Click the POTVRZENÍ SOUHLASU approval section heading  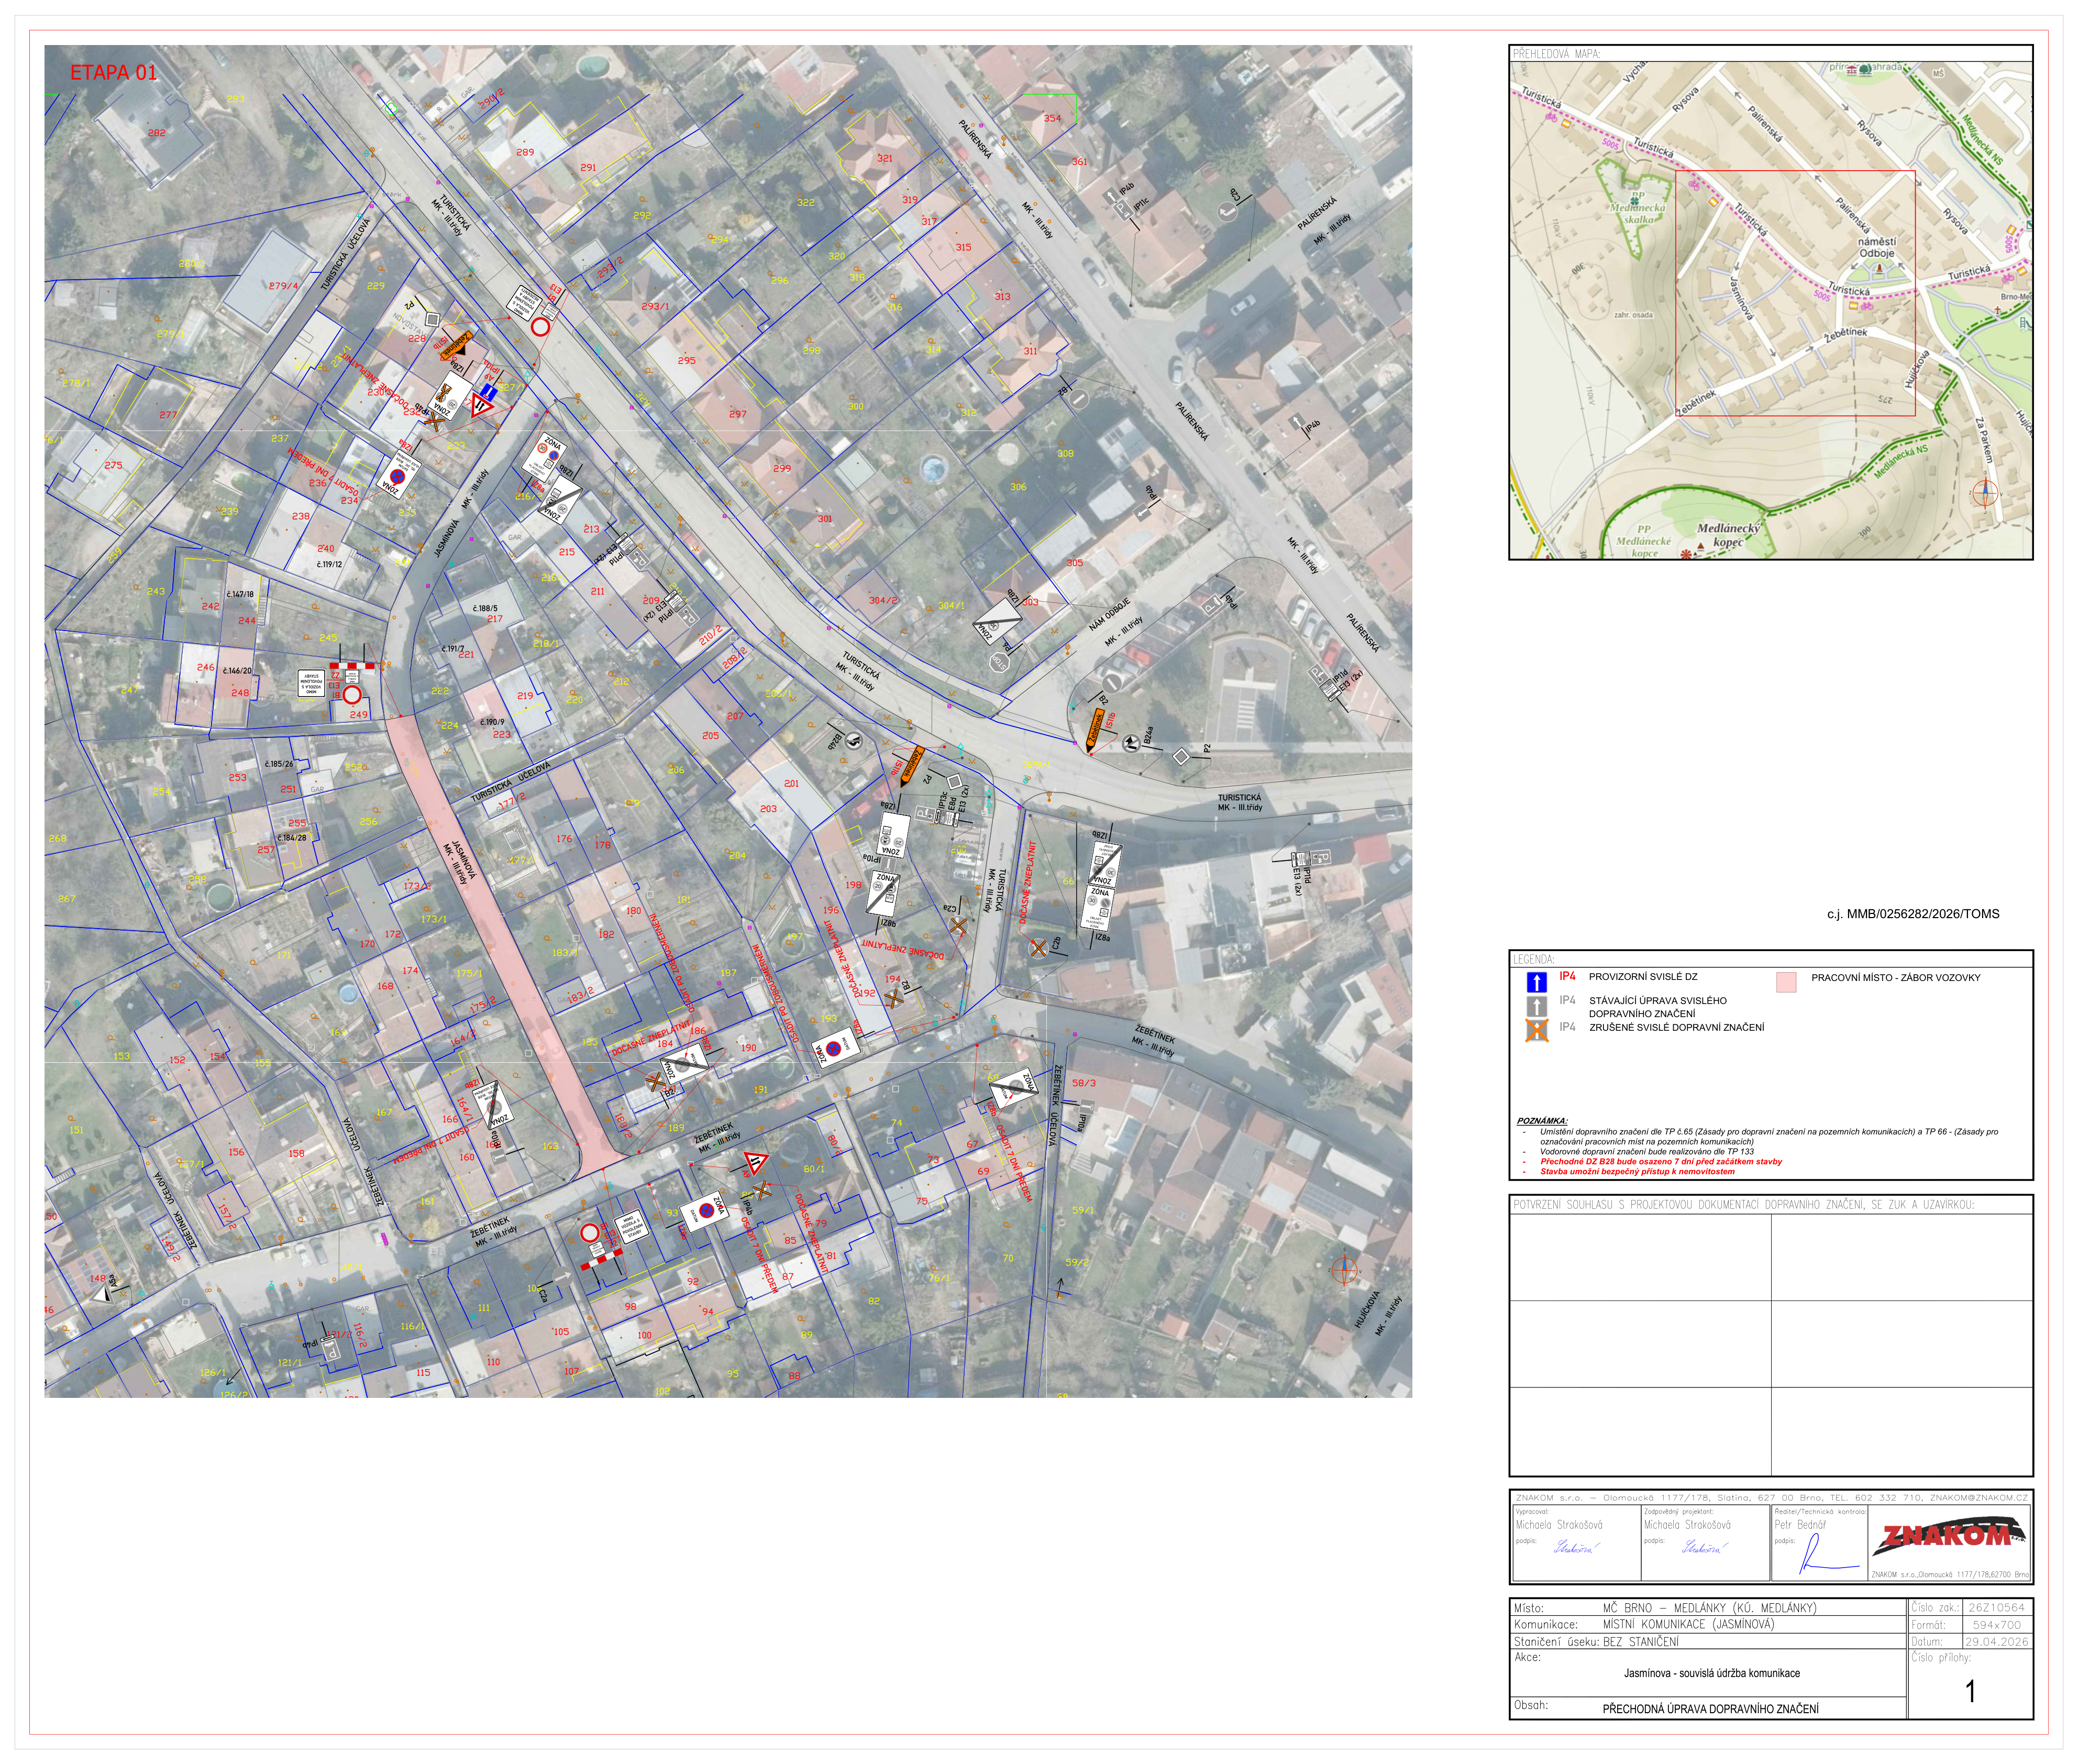tap(1743, 1205)
